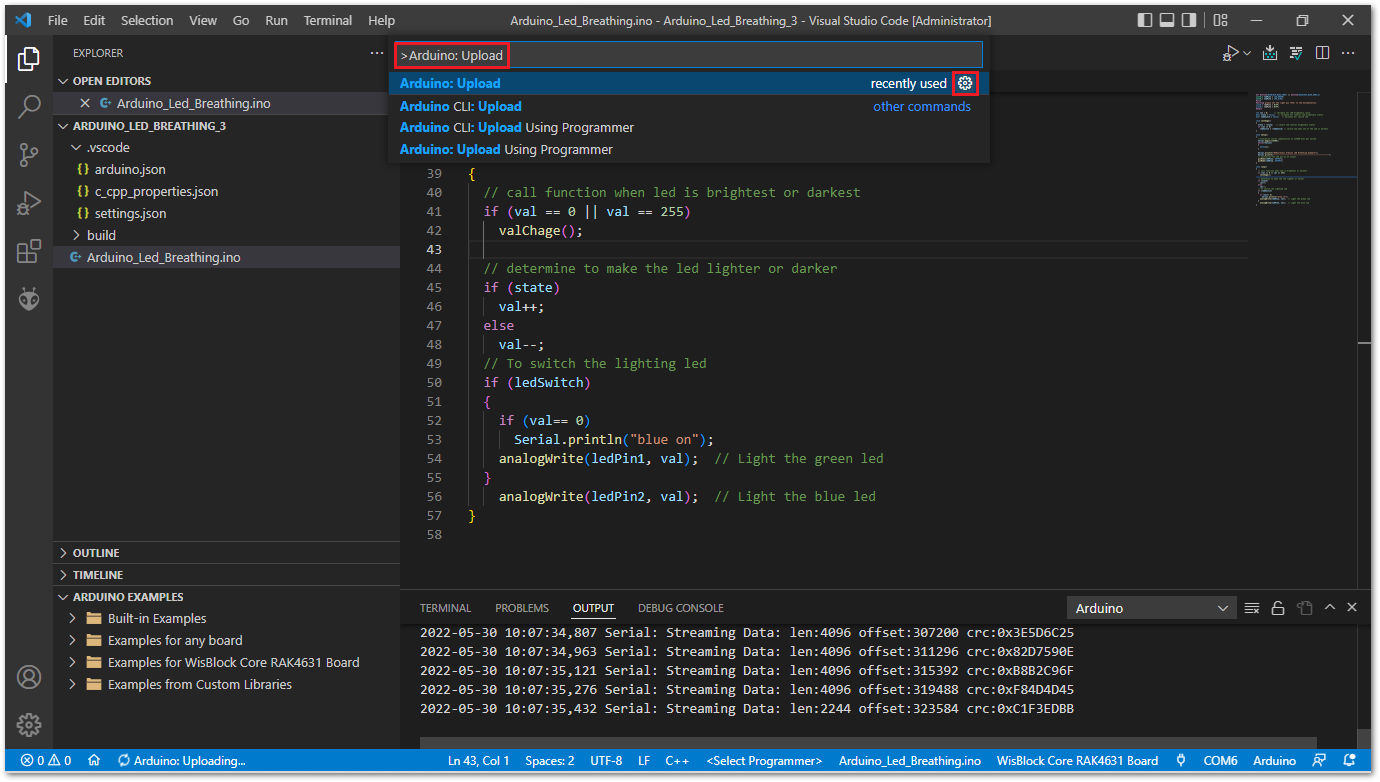
Task: Select Arduino: Upload Using Programmer command
Action: pos(689,149)
